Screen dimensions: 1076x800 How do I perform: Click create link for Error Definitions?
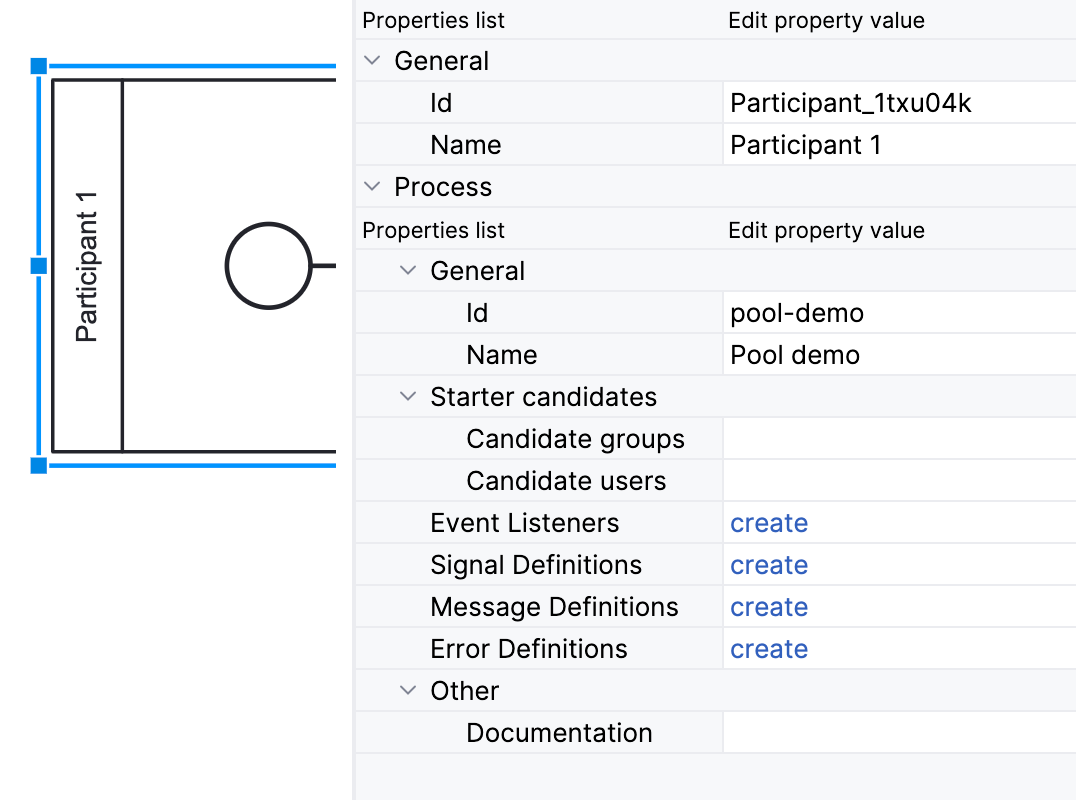768,649
